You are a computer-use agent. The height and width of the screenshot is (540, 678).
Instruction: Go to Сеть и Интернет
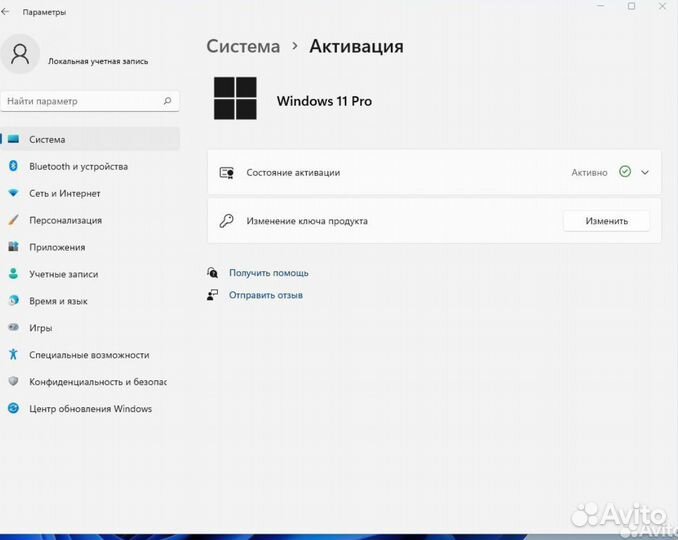point(90,193)
